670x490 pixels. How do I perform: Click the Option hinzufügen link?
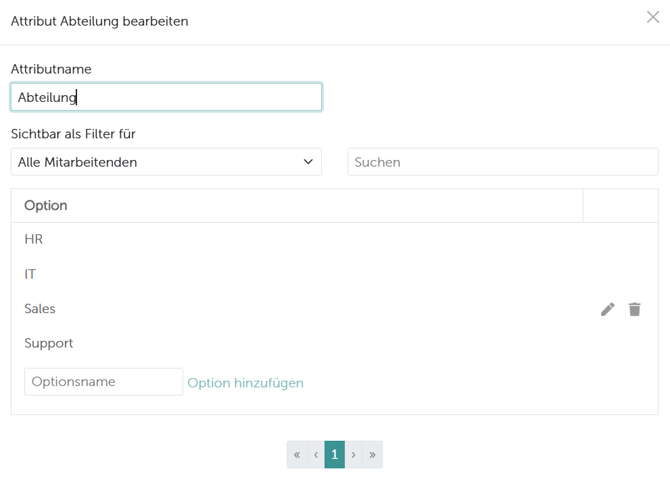245,383
